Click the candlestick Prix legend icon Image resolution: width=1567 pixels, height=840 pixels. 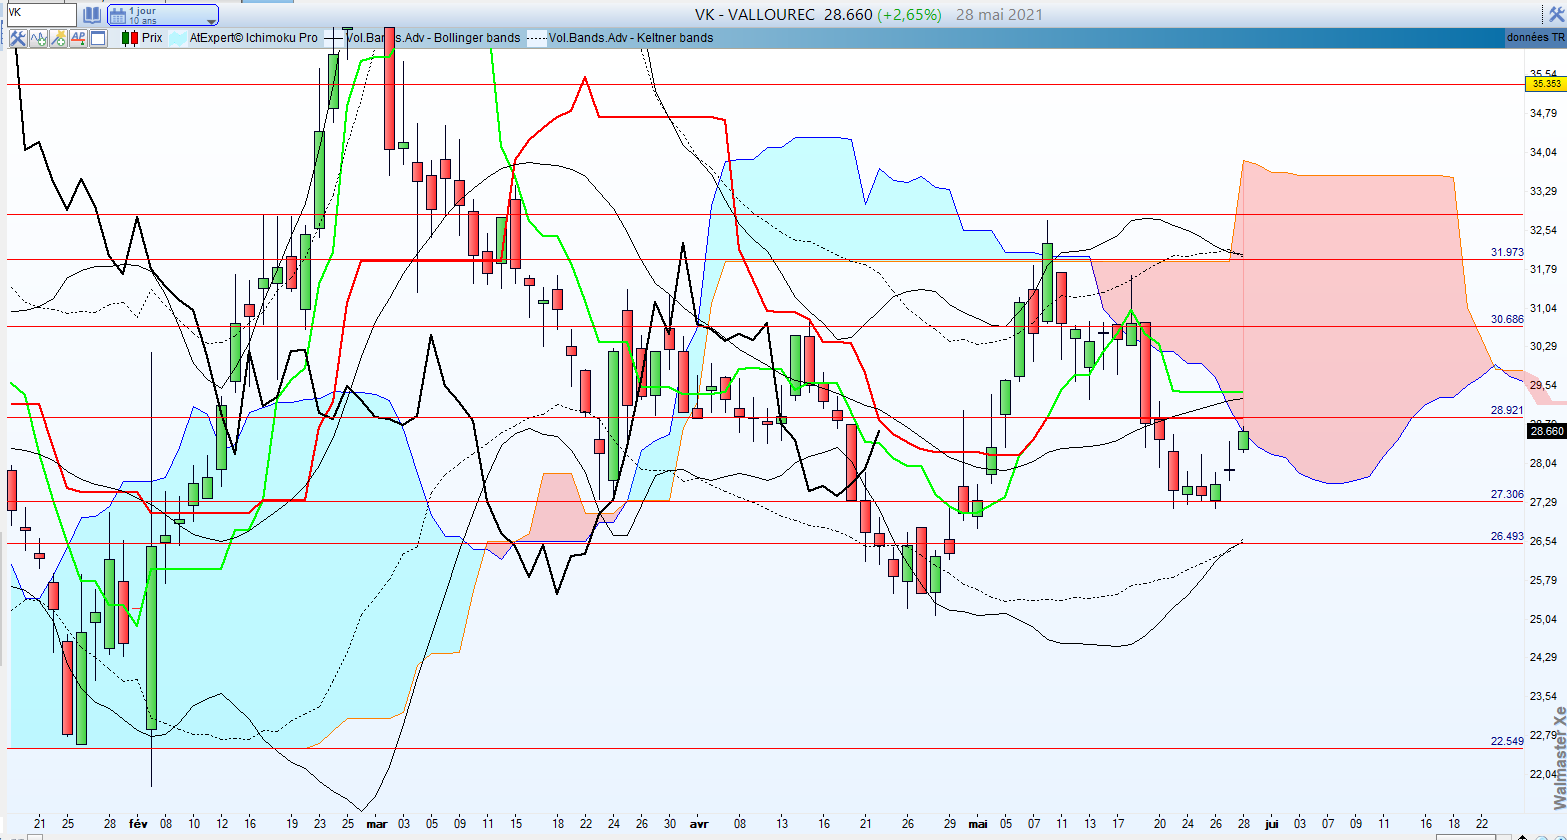pos(129,38)
